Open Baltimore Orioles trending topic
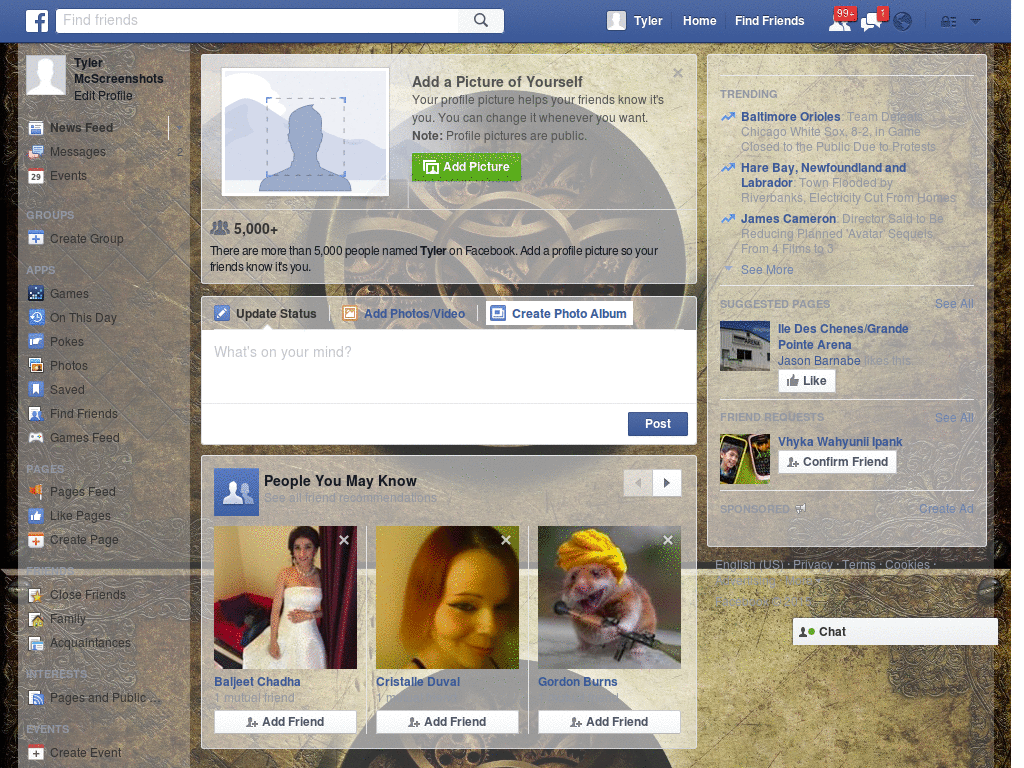Screen dimensions: 1024x768 pos(790,117)
